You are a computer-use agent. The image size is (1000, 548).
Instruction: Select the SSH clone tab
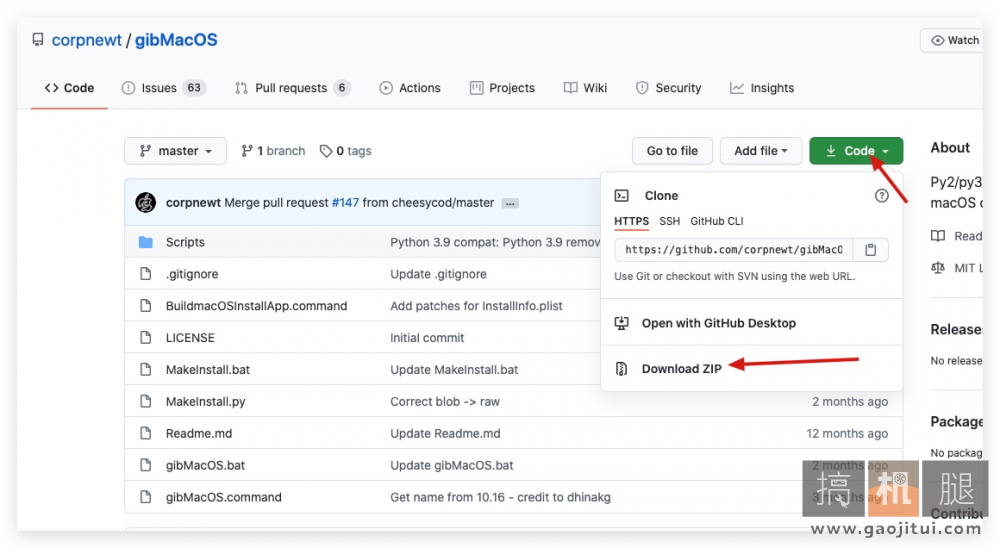(670, 221)
